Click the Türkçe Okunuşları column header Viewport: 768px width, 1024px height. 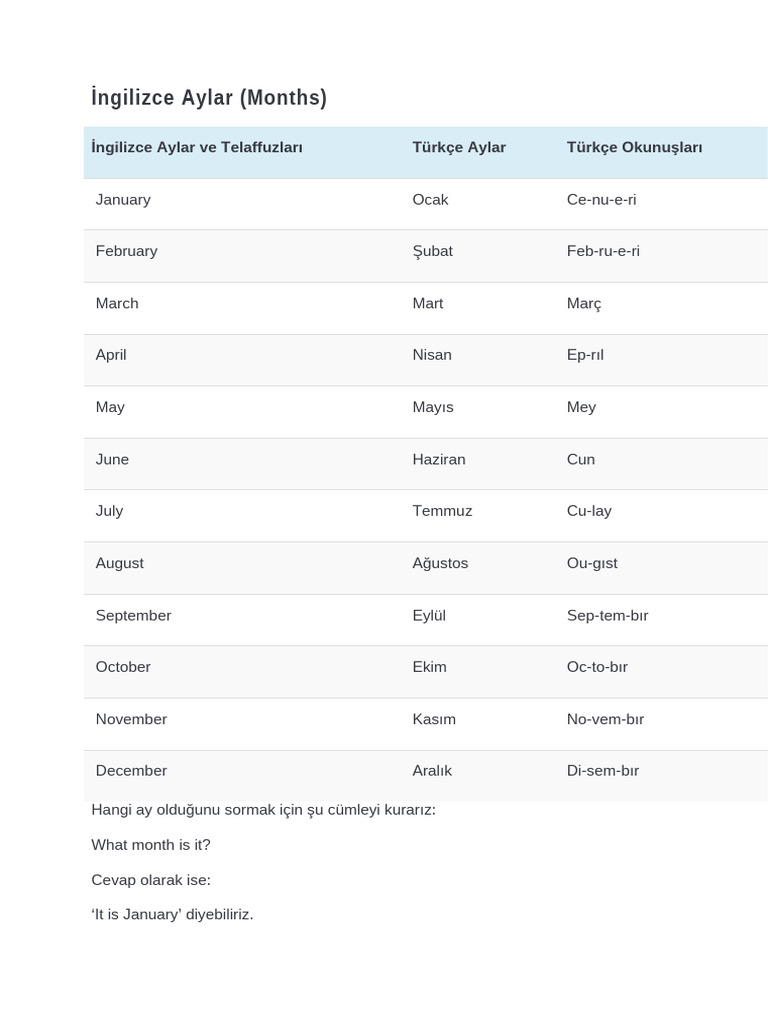click(634, 147)
